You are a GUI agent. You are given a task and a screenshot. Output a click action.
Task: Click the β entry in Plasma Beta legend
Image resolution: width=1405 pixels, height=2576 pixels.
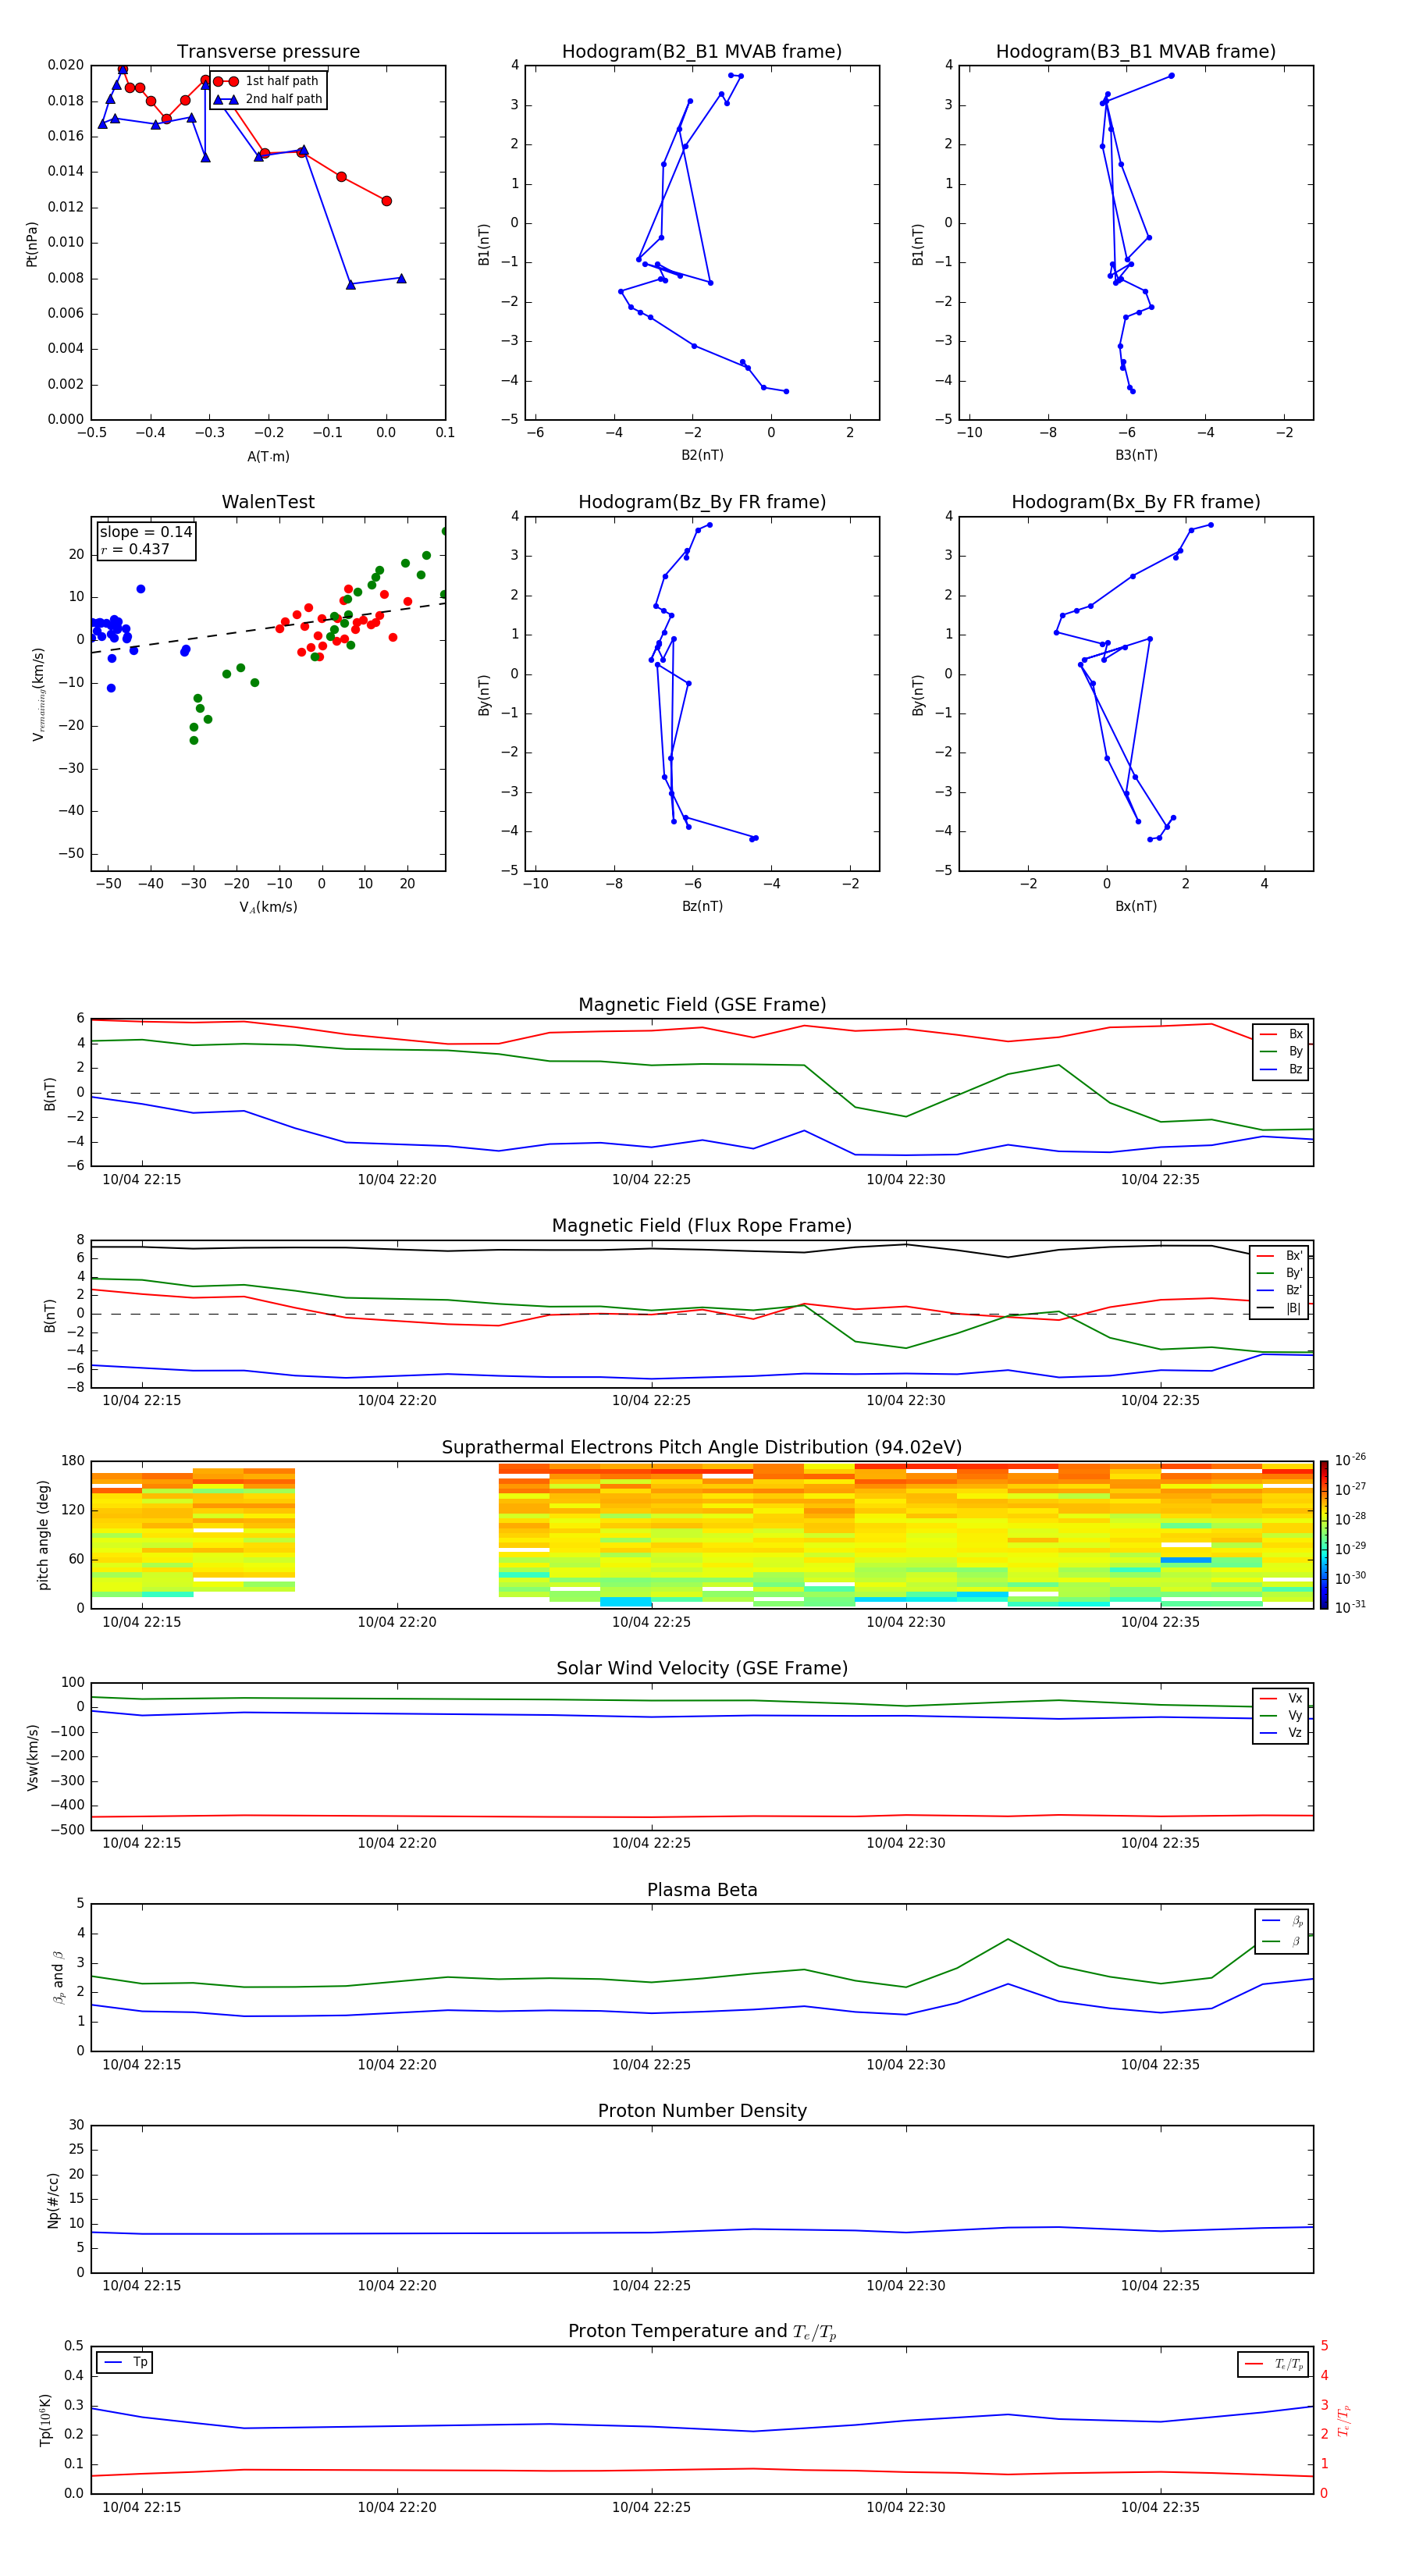coord(1282,1941)
